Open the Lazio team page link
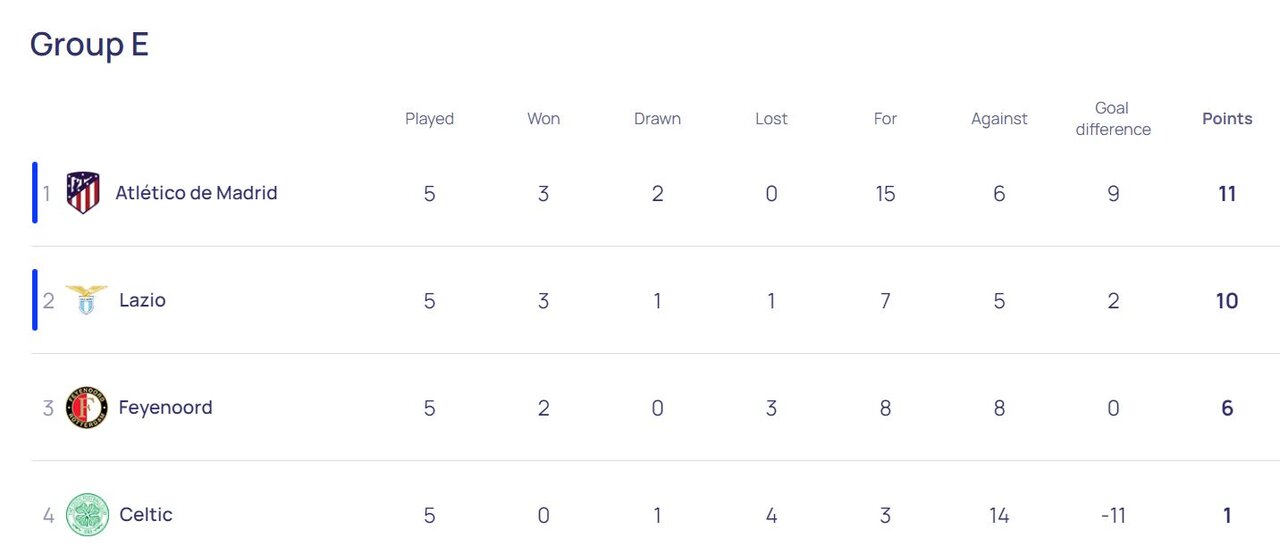 pyautogui.click(x=142, y=300)
